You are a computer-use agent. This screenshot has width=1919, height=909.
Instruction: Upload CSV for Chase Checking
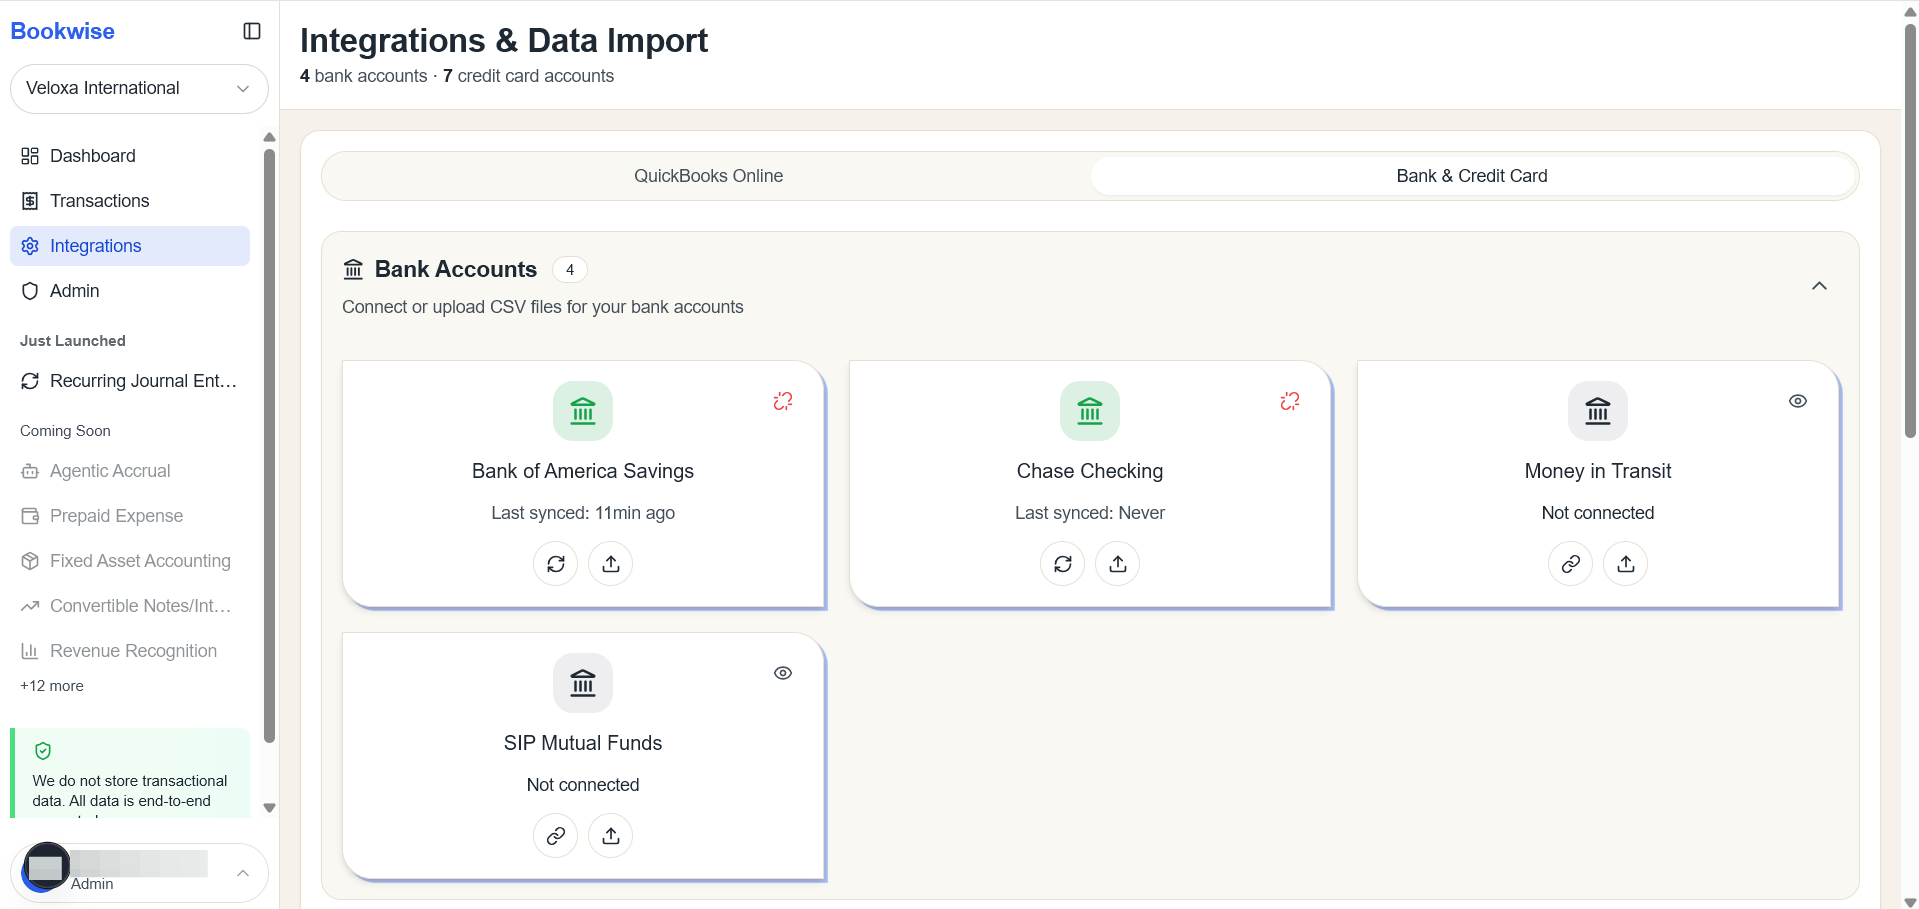click(1118, 564)
